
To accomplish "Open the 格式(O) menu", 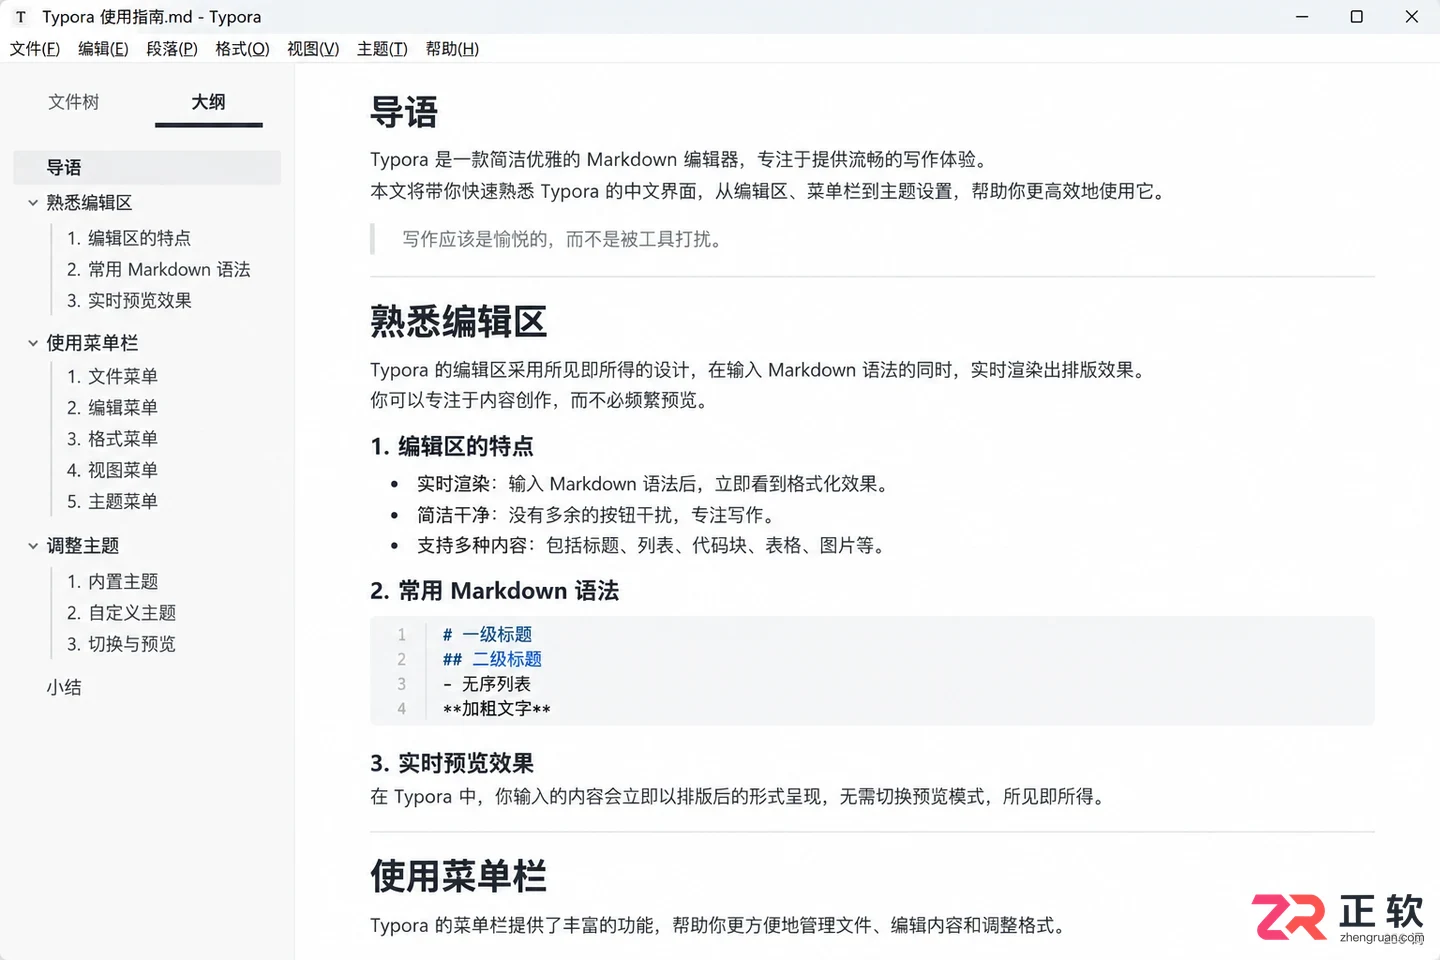I will (242, 49).
